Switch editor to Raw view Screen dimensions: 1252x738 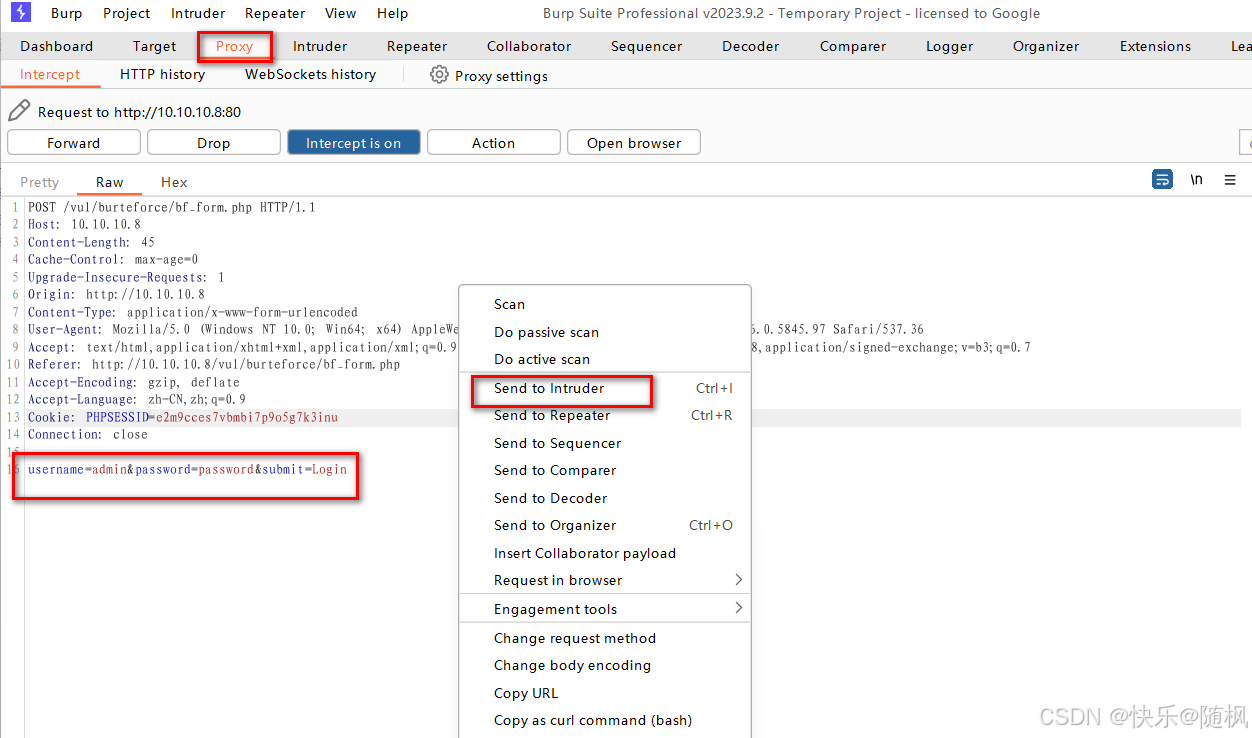[110, 182]
